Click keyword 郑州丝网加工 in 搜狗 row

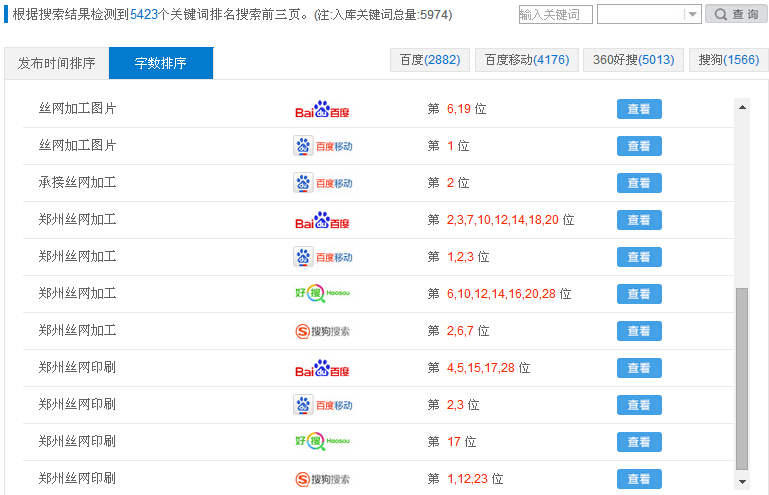click(77, 331)
